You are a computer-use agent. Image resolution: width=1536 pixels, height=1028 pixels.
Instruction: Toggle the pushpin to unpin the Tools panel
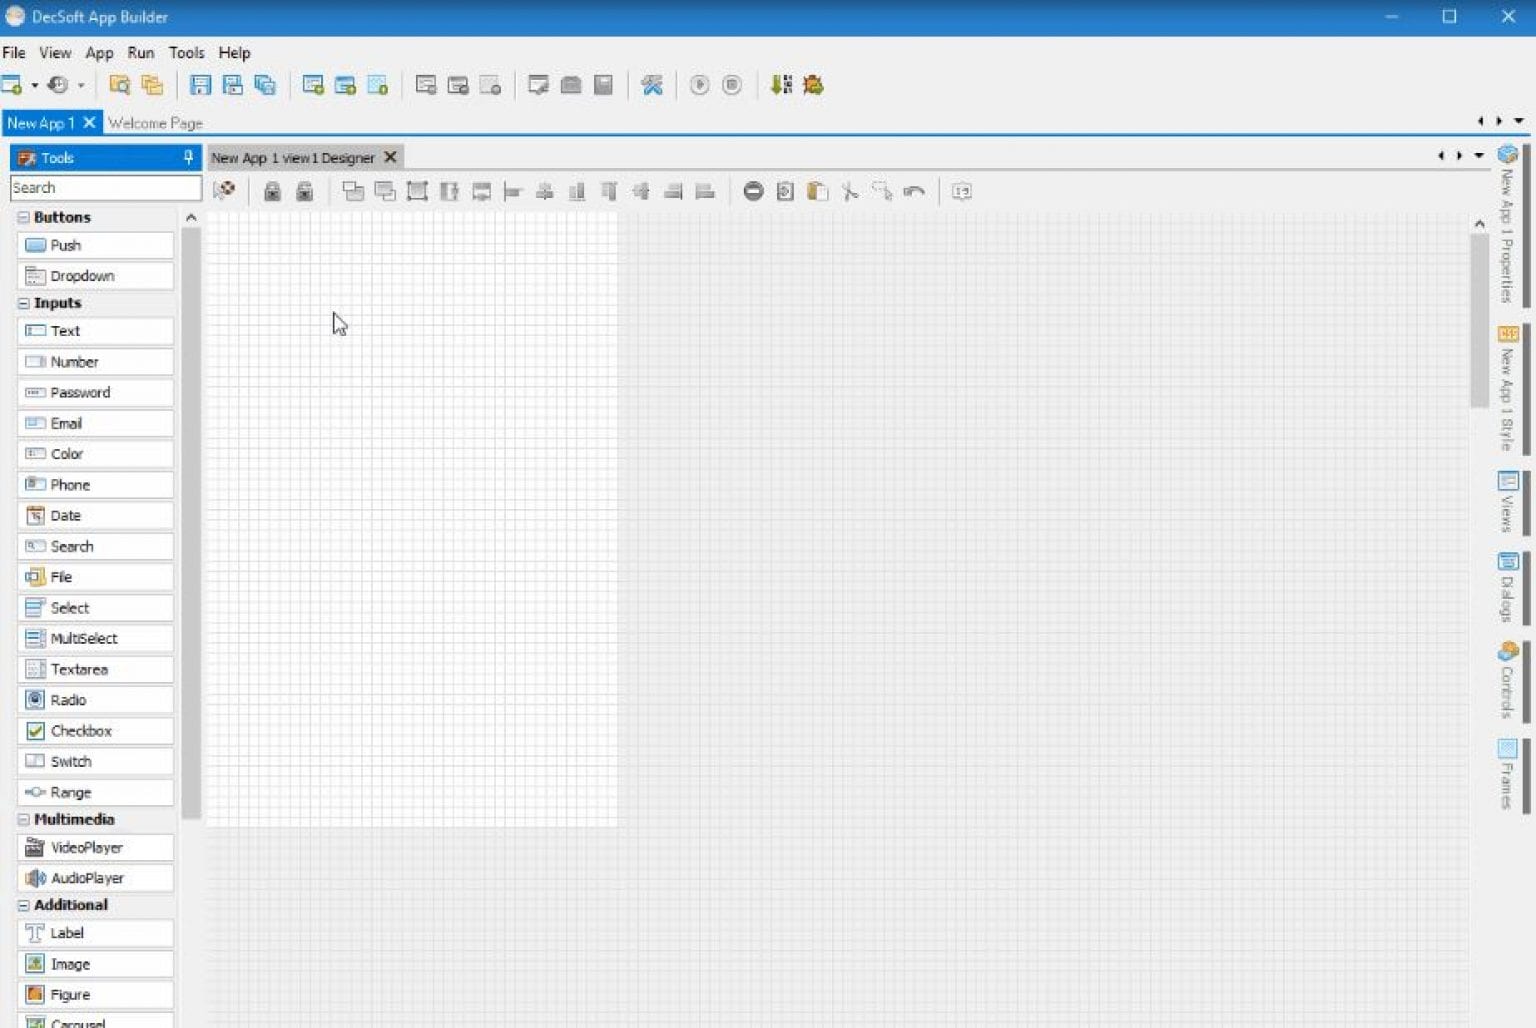pos(186,157)
